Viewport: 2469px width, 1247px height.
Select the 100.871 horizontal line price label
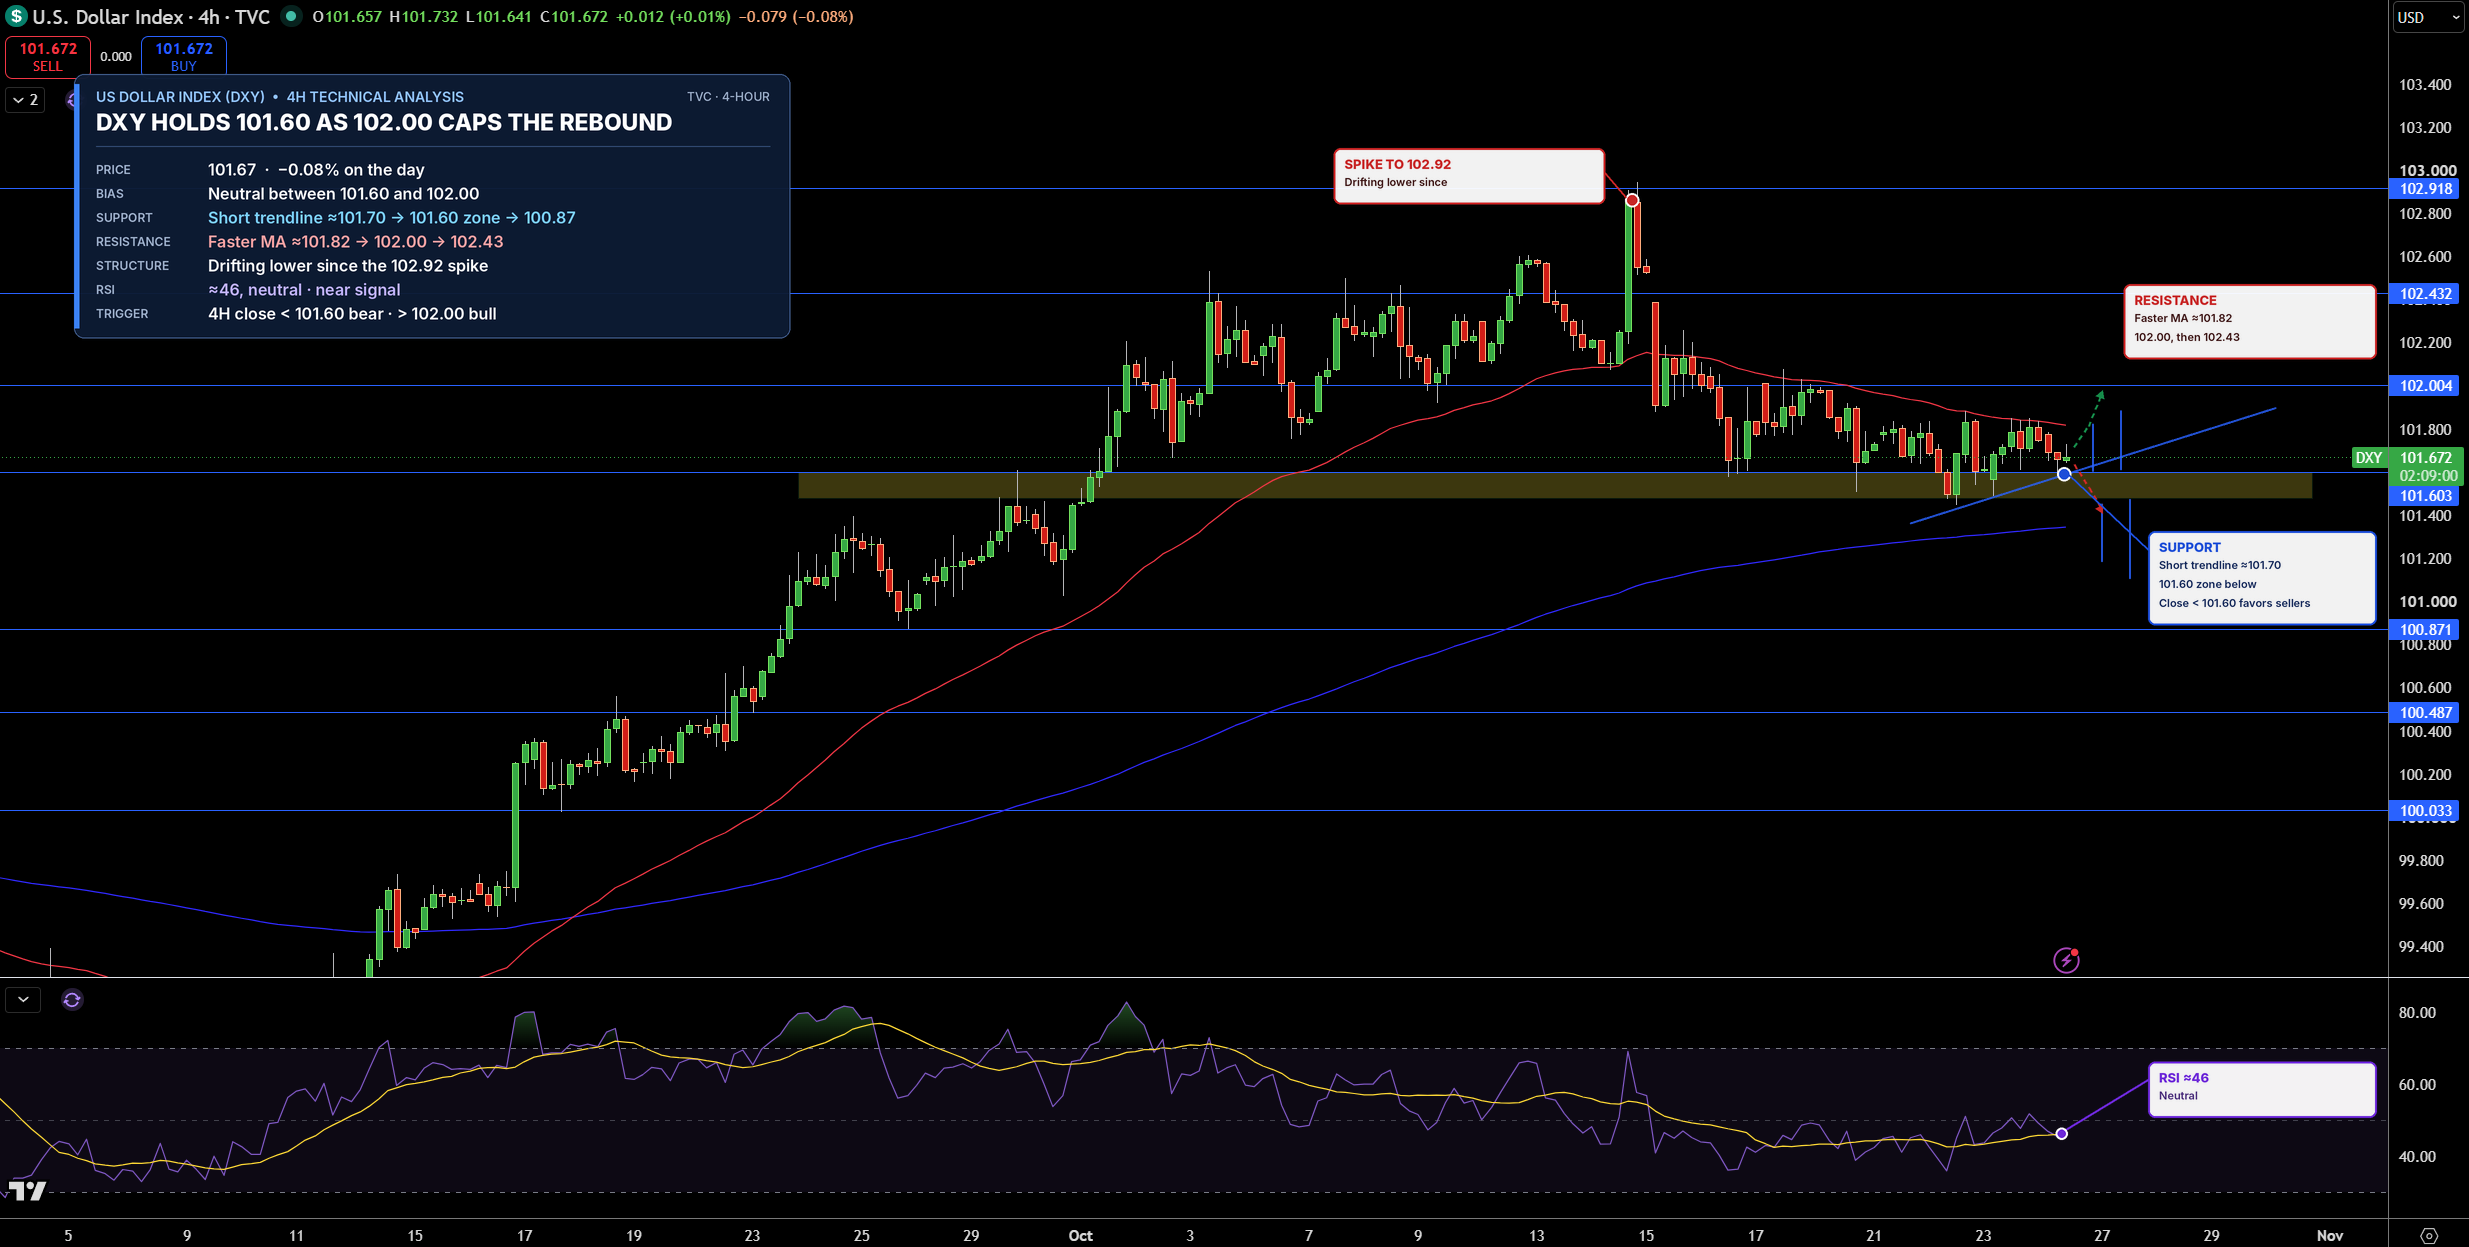2426,630
